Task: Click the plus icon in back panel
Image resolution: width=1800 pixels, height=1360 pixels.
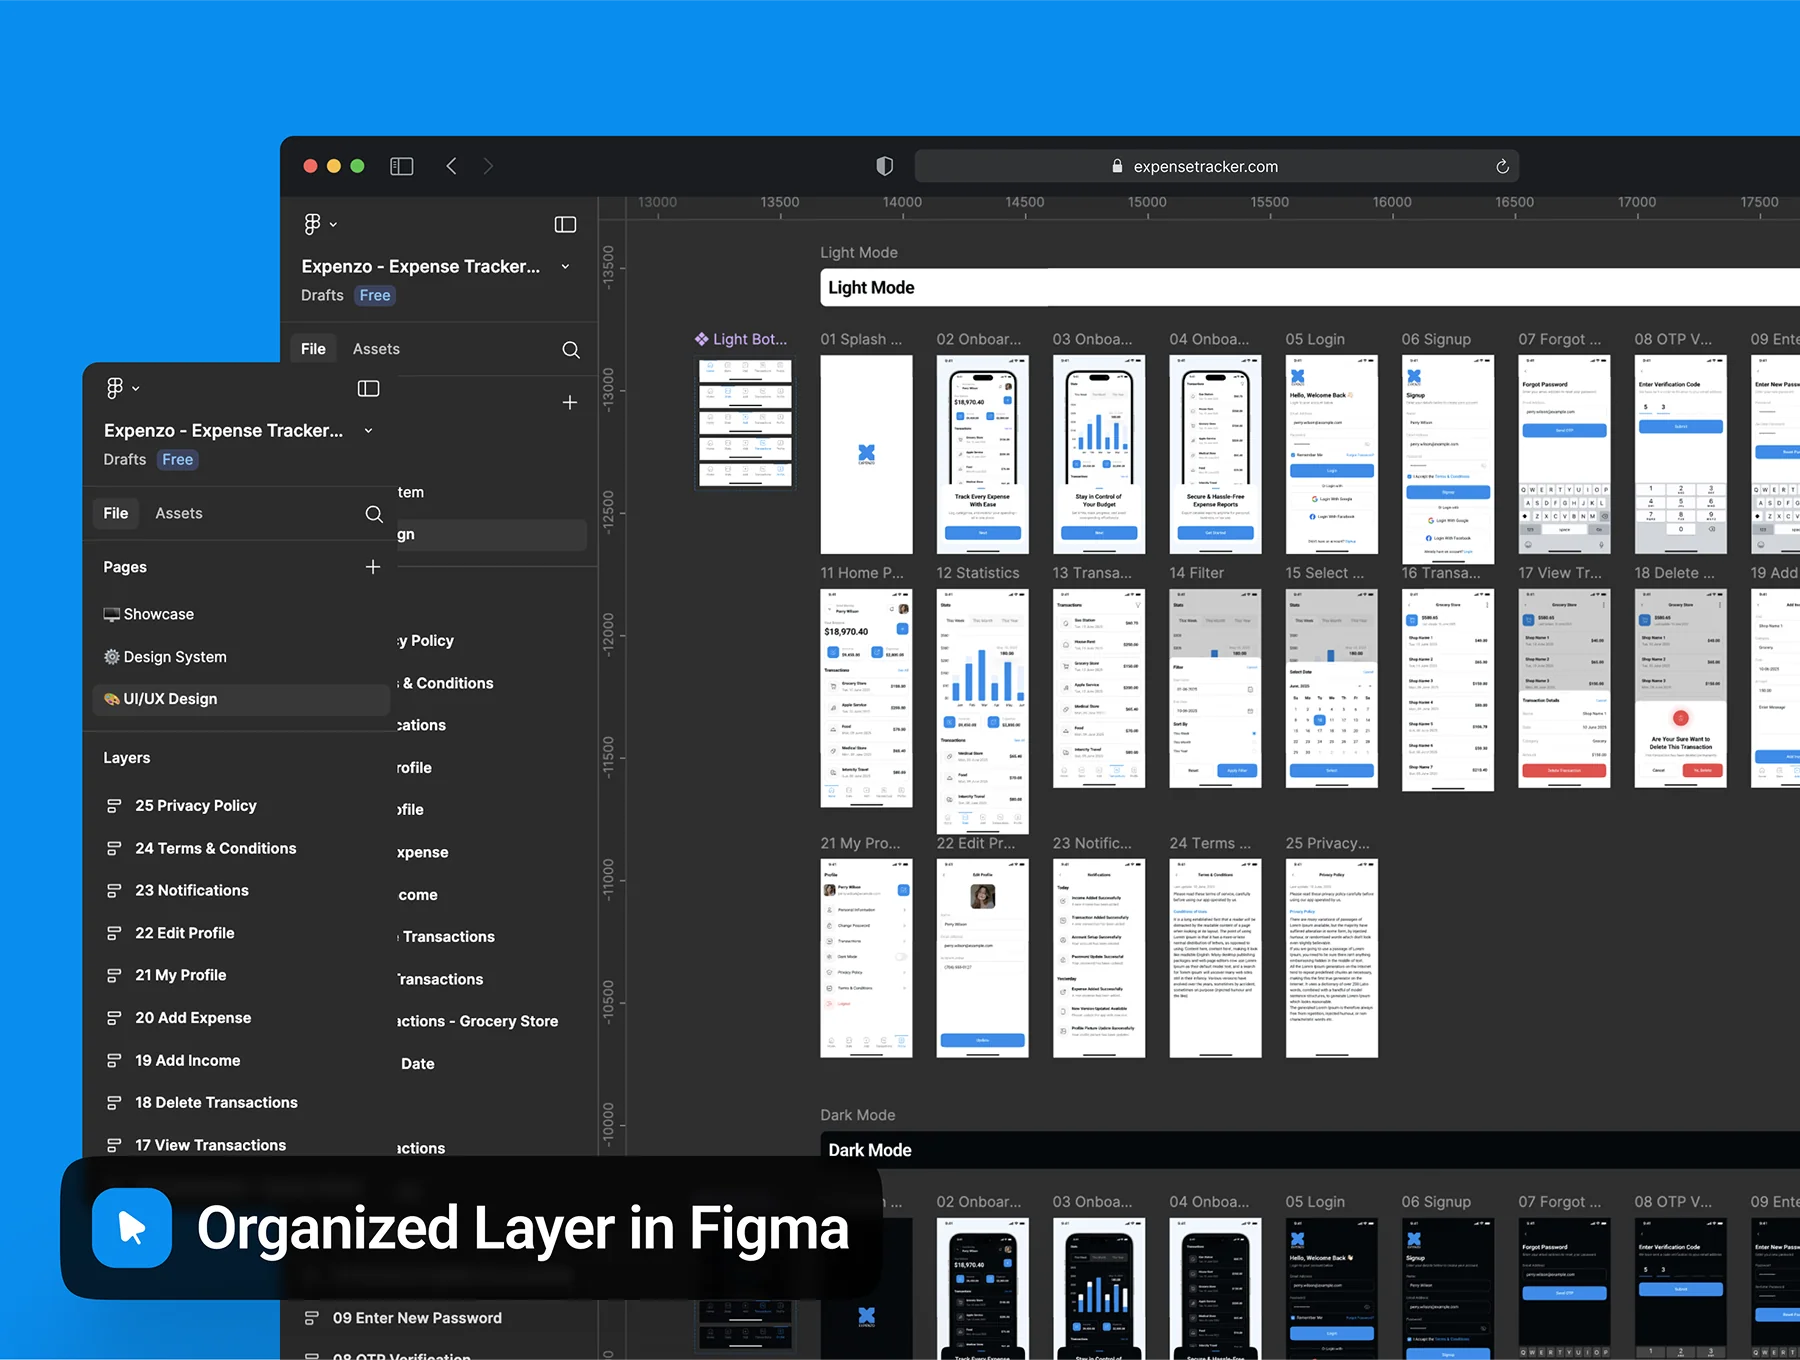Action: (x=570, y=402)
